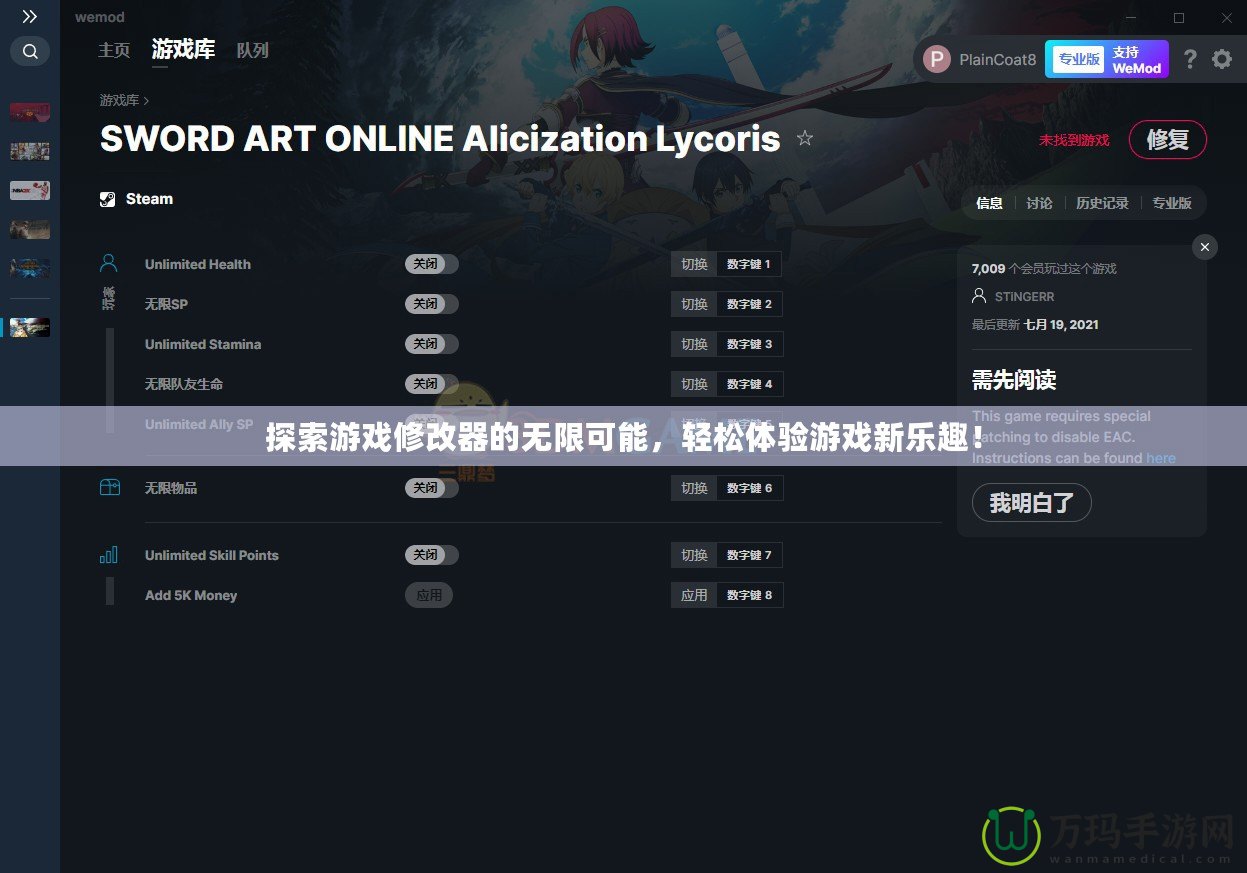The width and height of the screenshot is (1247, 873).
Task: Select the second game thumbnail in sidebar
Action: click(30, 151)
